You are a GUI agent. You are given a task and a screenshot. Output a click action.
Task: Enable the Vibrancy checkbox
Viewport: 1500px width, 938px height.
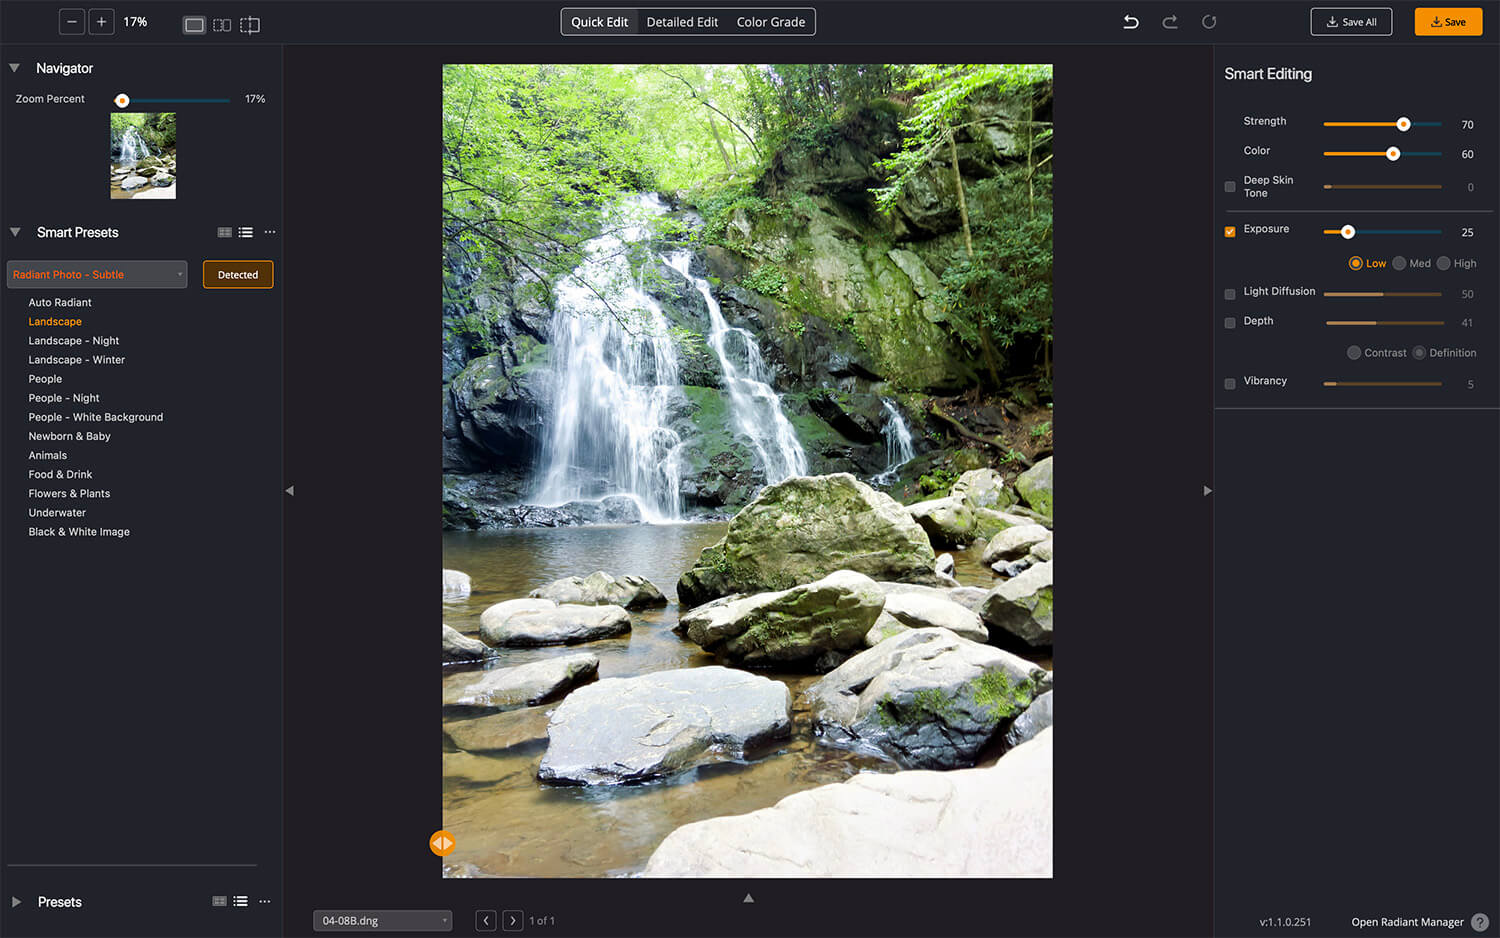[x=1230, y=383]
